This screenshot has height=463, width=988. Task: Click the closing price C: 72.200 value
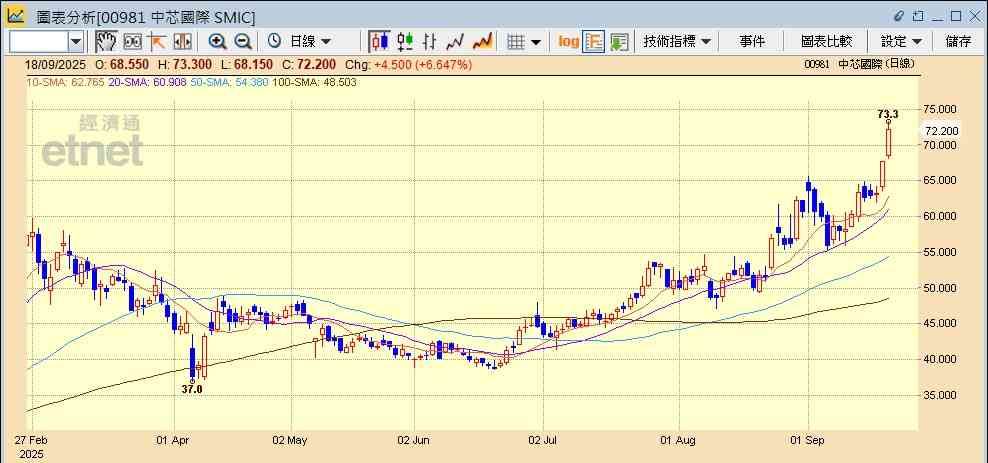click(309, 64)
